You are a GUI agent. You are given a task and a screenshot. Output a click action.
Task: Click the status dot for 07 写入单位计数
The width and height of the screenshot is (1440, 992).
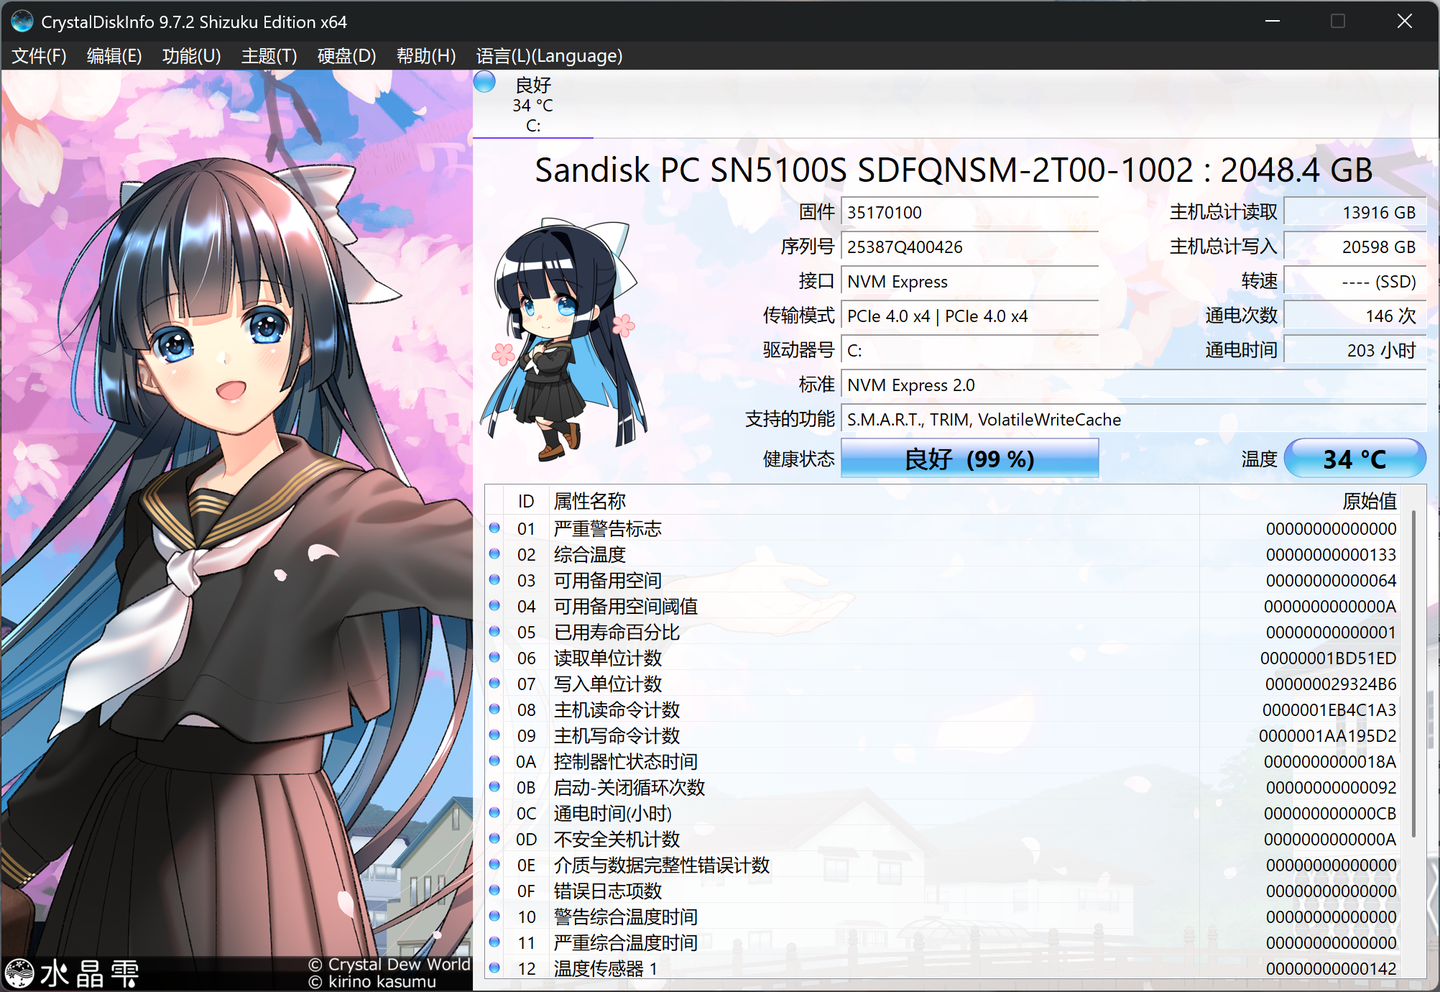point(495,684)
